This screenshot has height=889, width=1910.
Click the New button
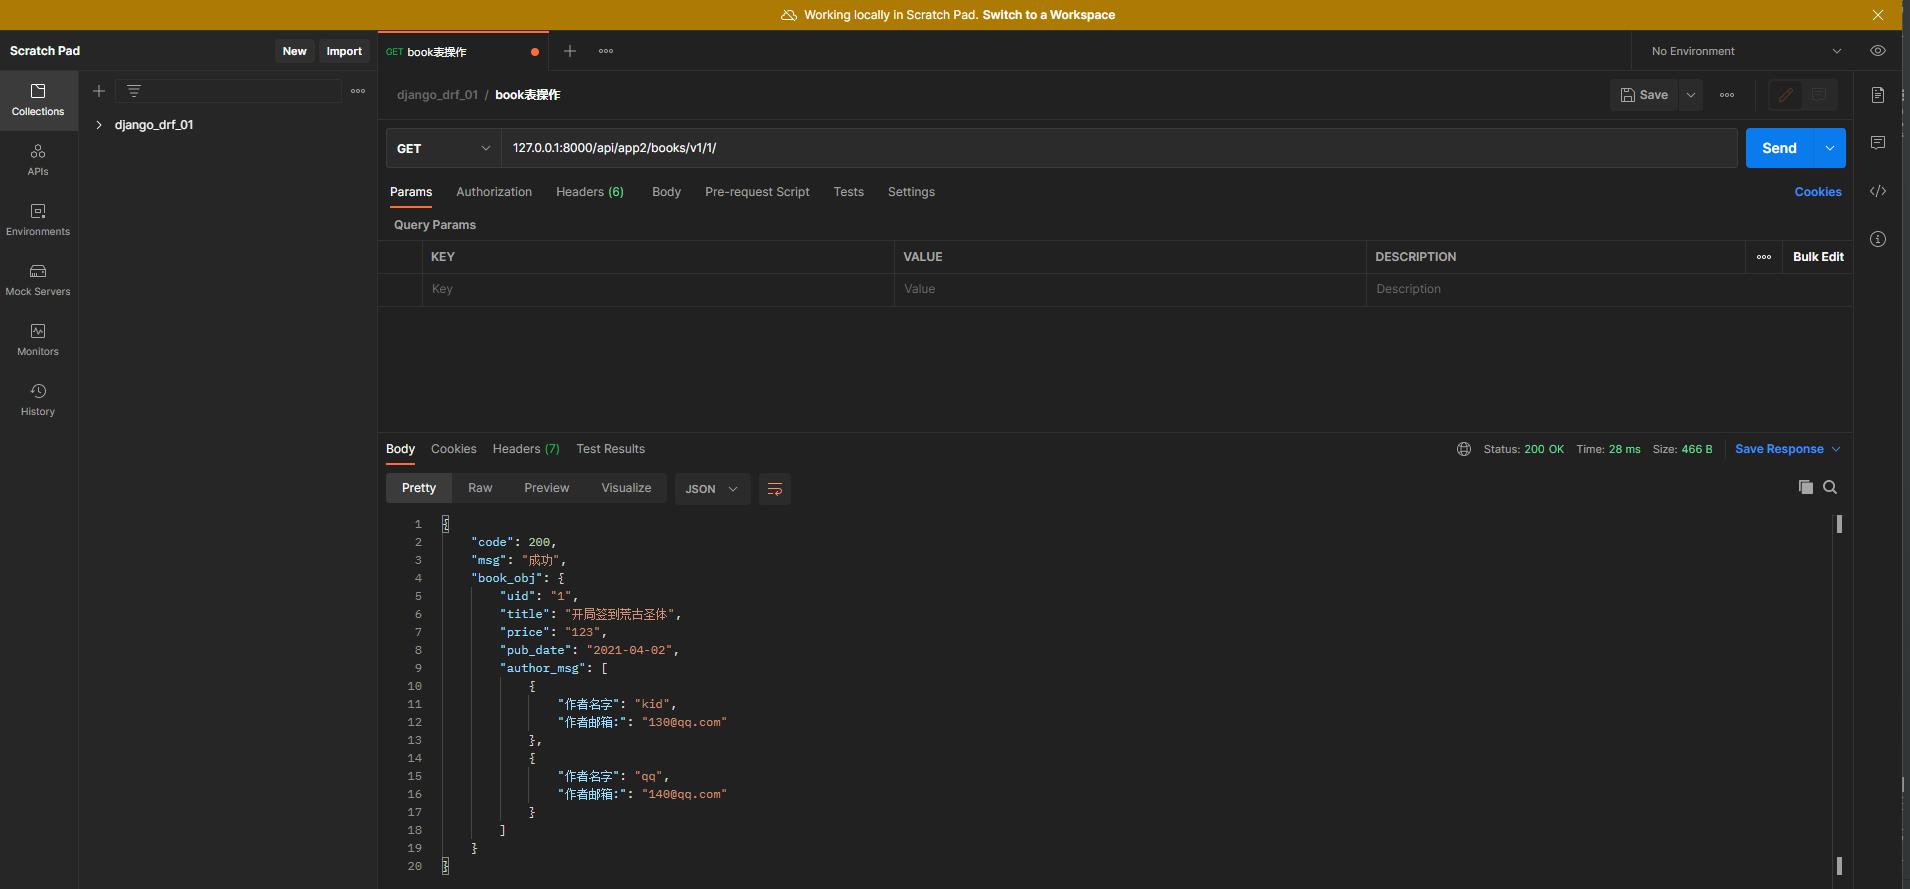pyautogui.click(x=294, y=51)
